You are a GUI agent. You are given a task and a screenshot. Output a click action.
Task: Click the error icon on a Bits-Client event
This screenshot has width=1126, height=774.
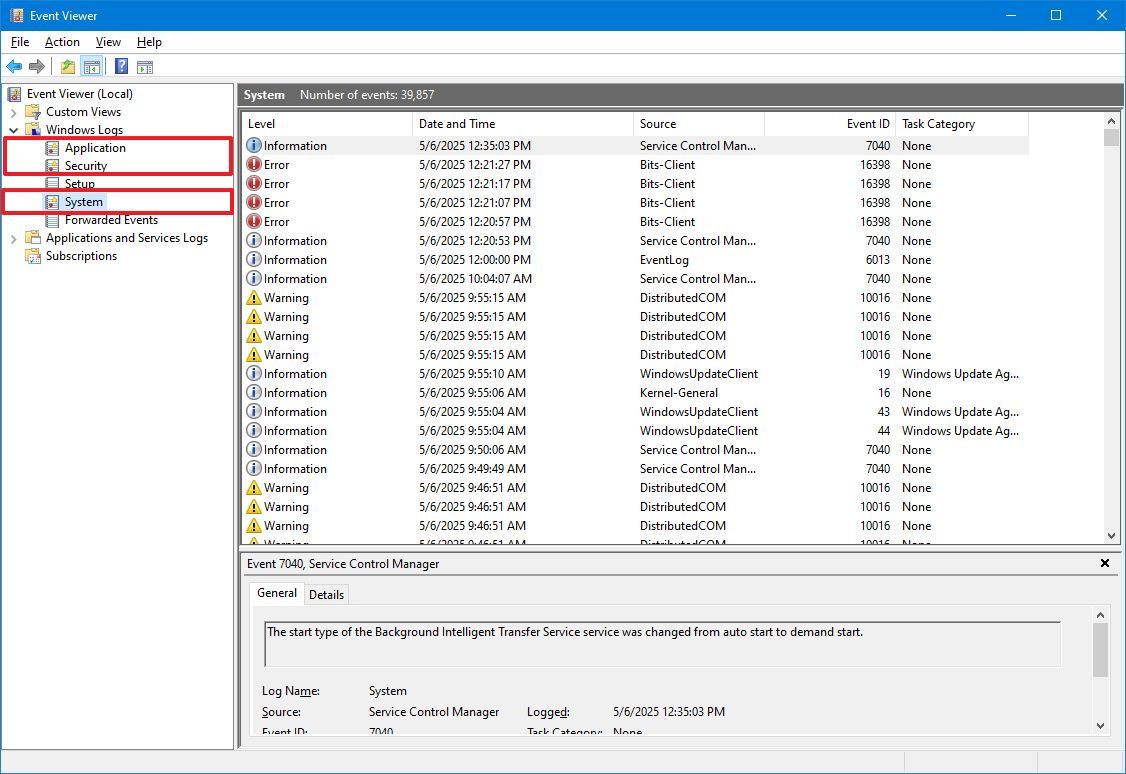(x=253, y=164)
